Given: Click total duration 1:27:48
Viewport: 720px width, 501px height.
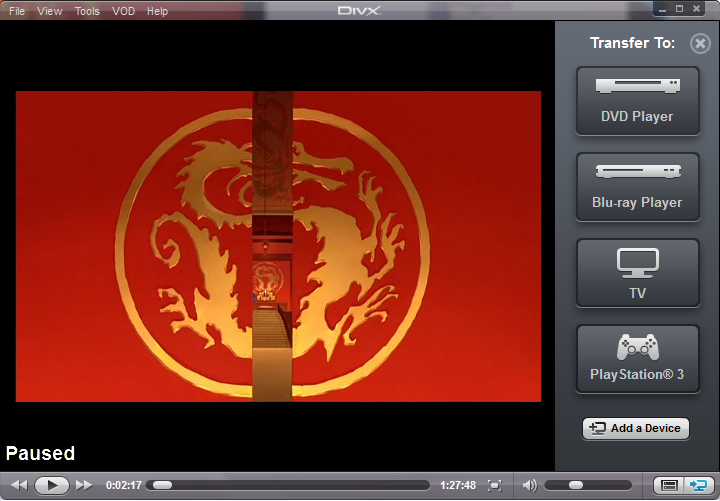Looking at the screenshot, I should point(458,485).
